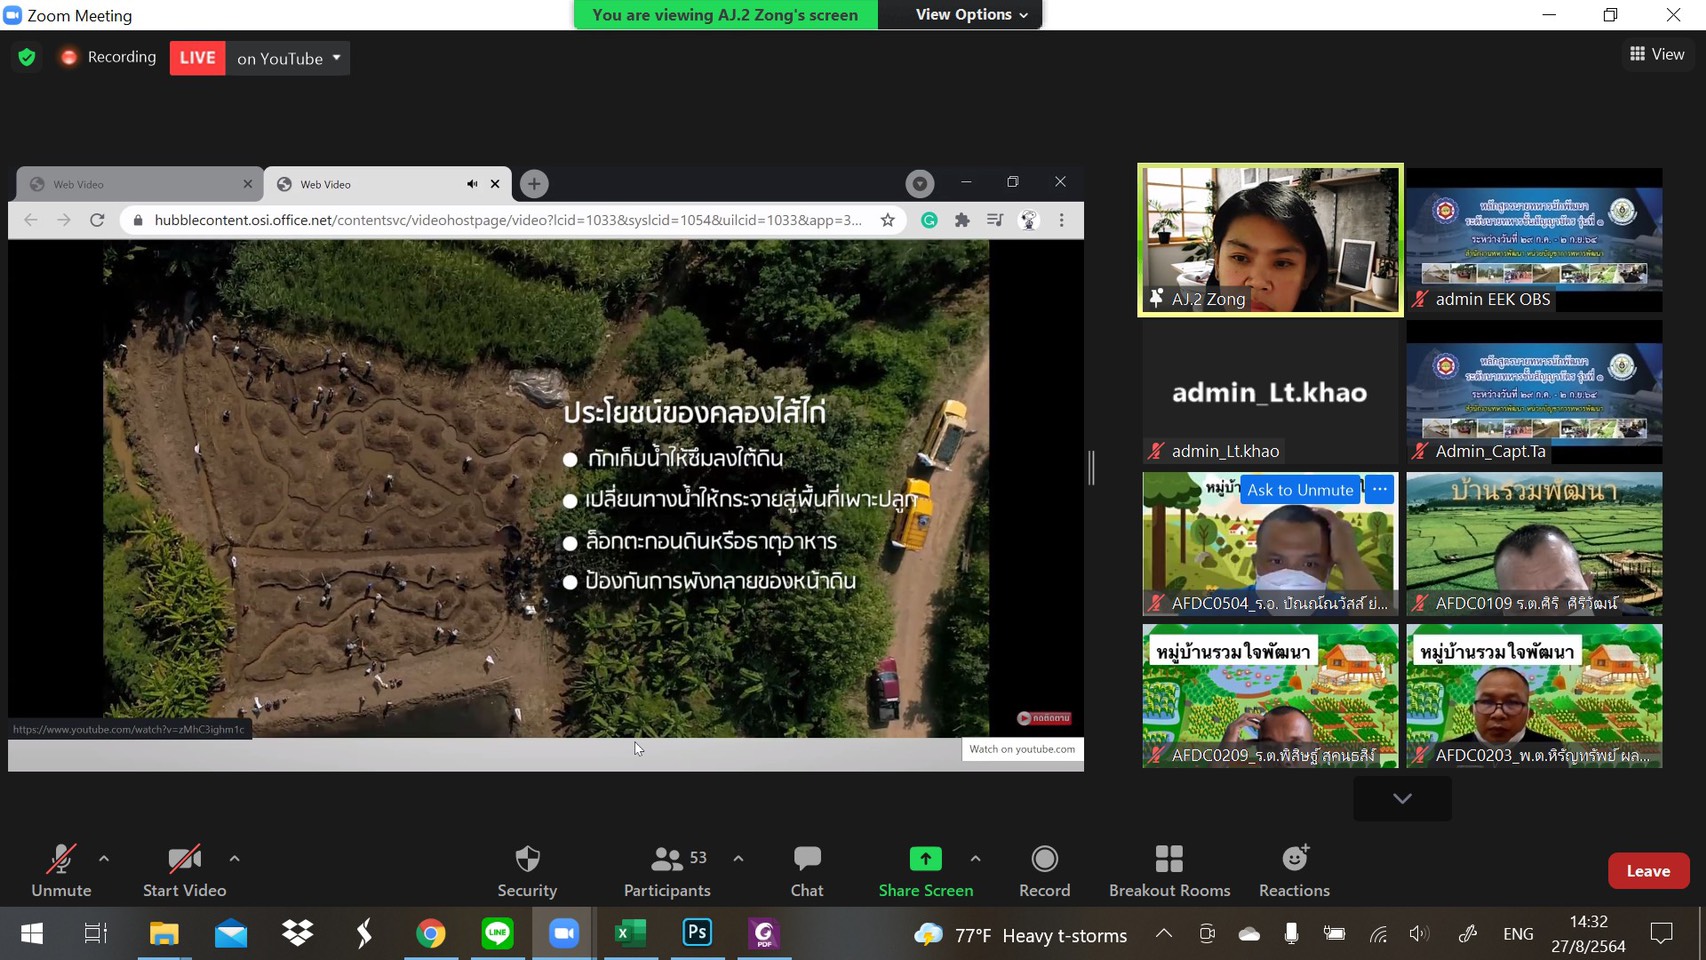Click the green encryption shield icon
Viewport: 1706px width, 960px height.
(27, 57)
